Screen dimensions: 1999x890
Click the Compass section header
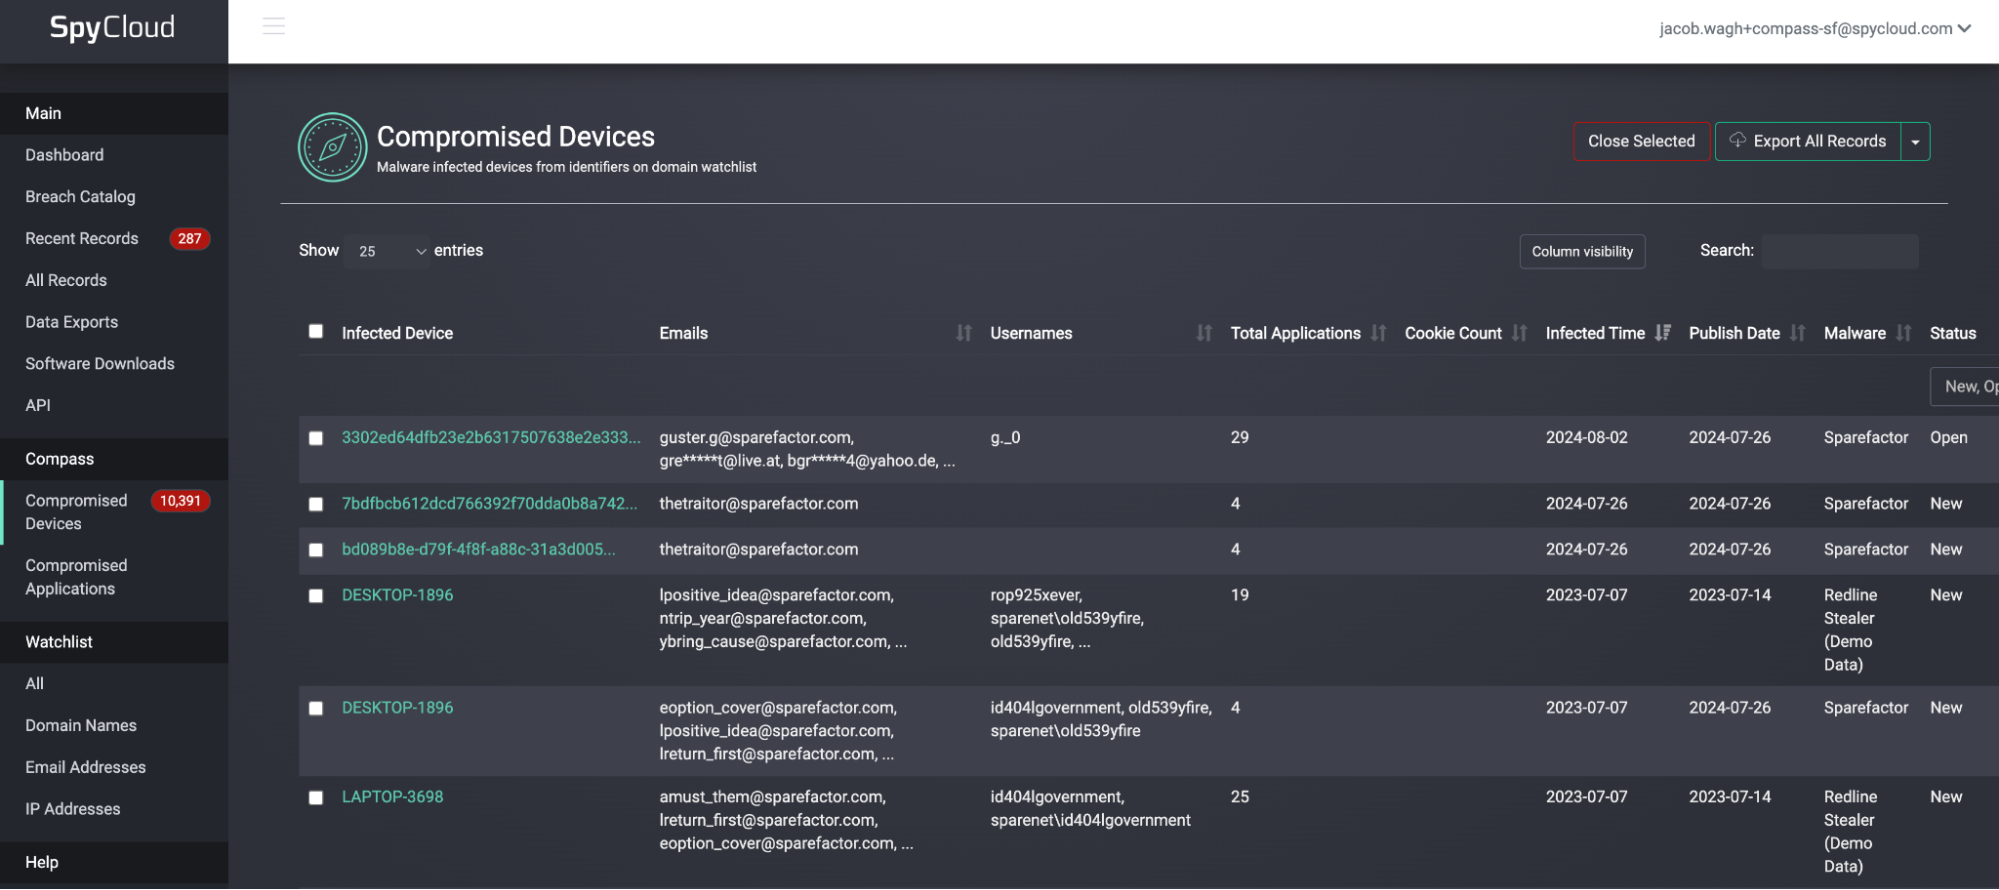(114, 460)
